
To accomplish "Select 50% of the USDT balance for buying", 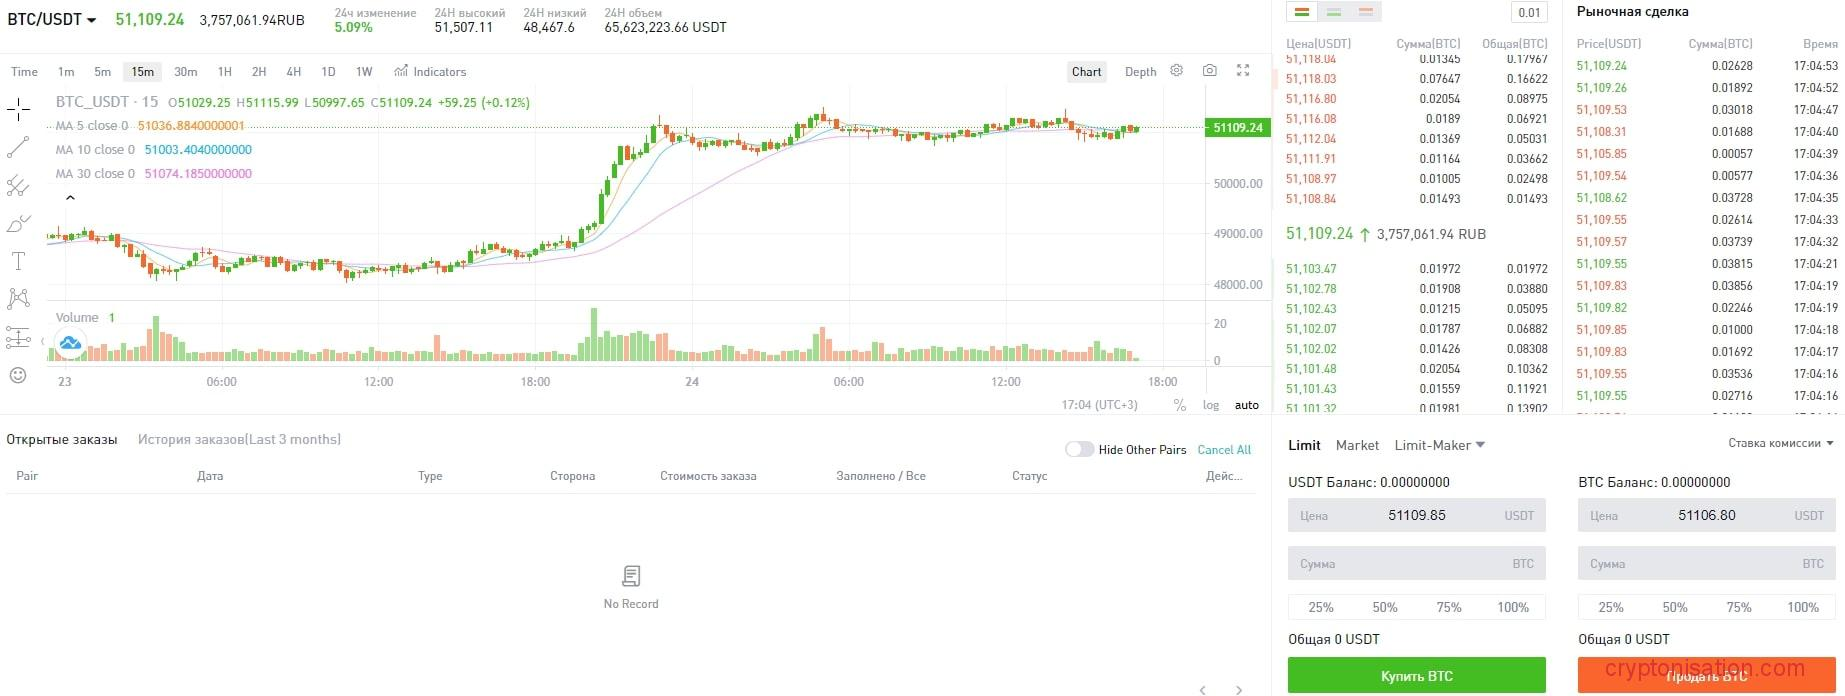I will (x=1385, y=607).
